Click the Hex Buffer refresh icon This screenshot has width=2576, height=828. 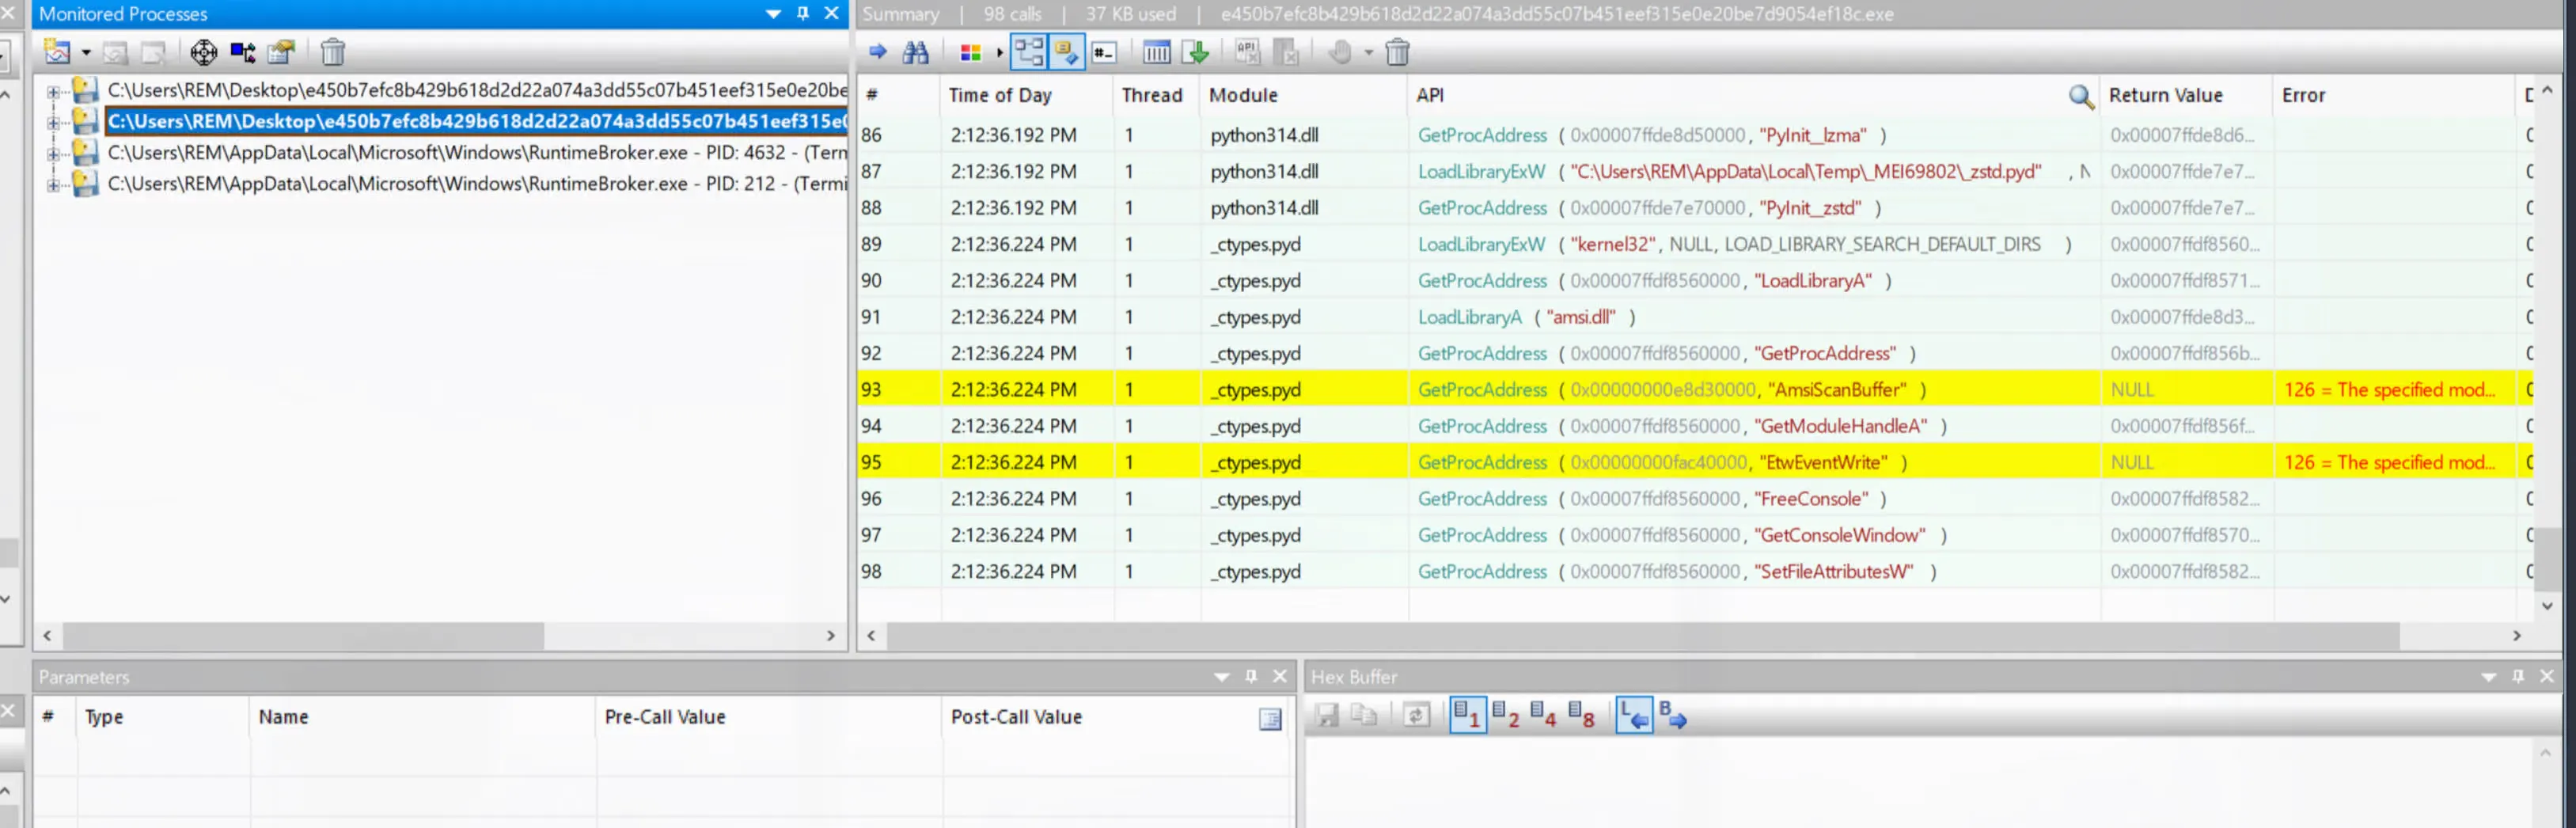click(1416, 716)
